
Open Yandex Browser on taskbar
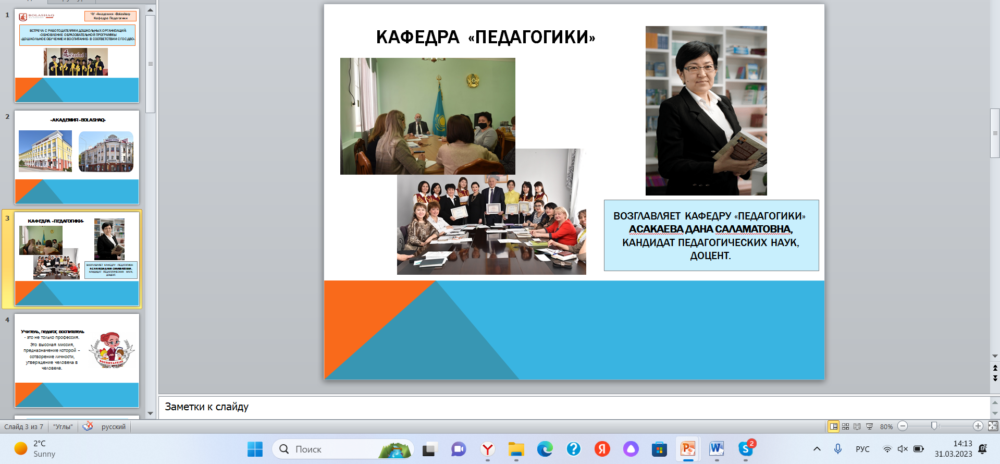[487, 449]
